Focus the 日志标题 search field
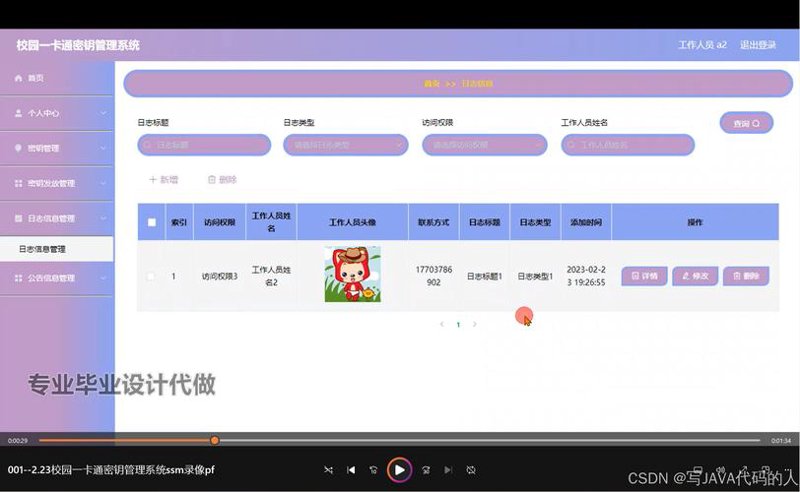This screenshot has height=492, width=800. [204, 145]
